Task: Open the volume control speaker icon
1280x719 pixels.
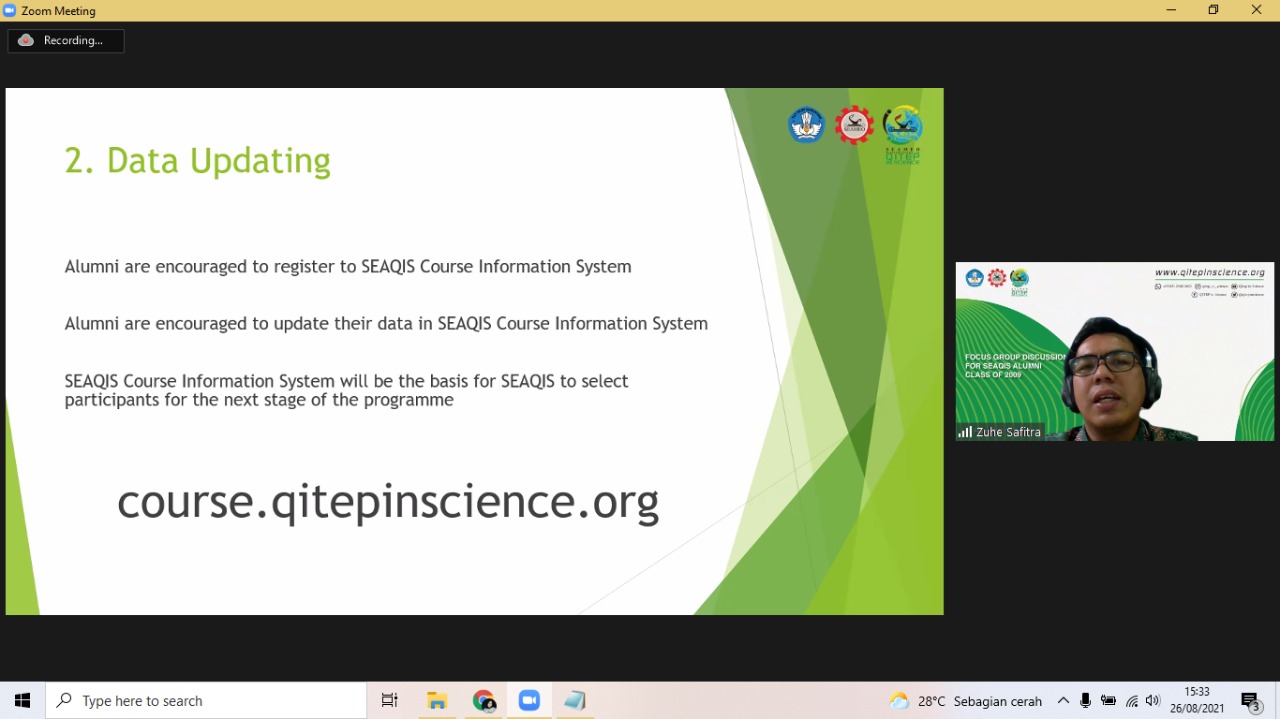Action: coord(1153,701)
